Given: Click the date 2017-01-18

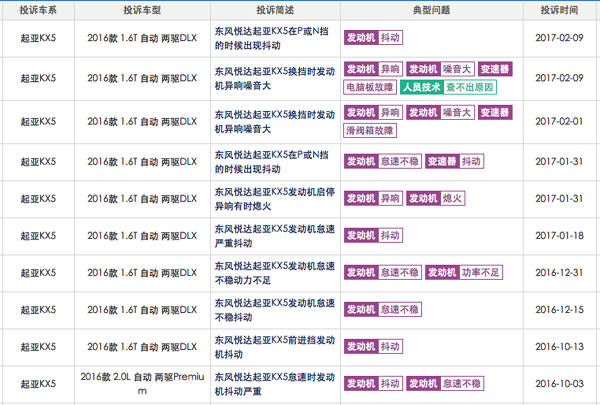Looking at the screenshot, I should [559, 236].
